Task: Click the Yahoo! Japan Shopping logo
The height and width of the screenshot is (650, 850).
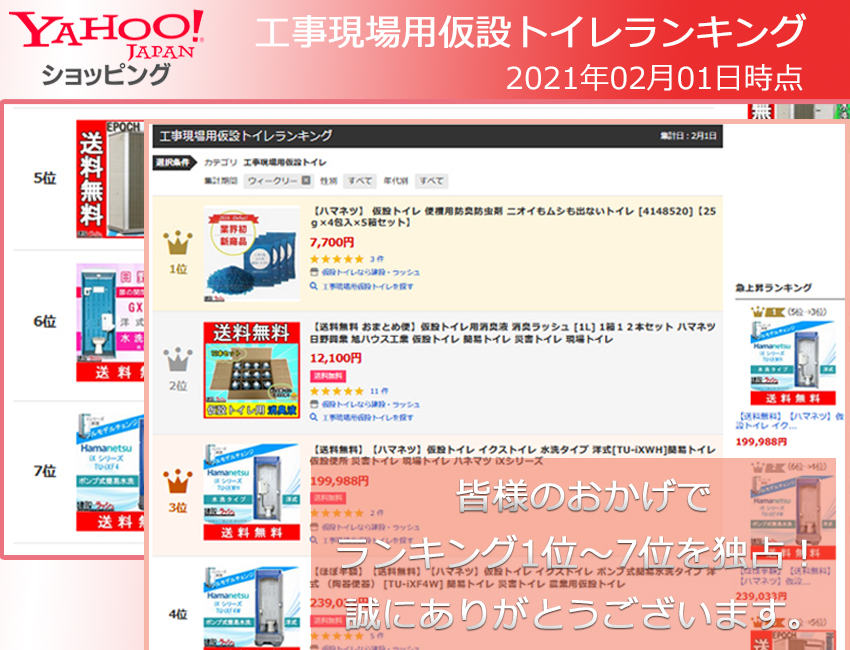Action: point(107,48)
